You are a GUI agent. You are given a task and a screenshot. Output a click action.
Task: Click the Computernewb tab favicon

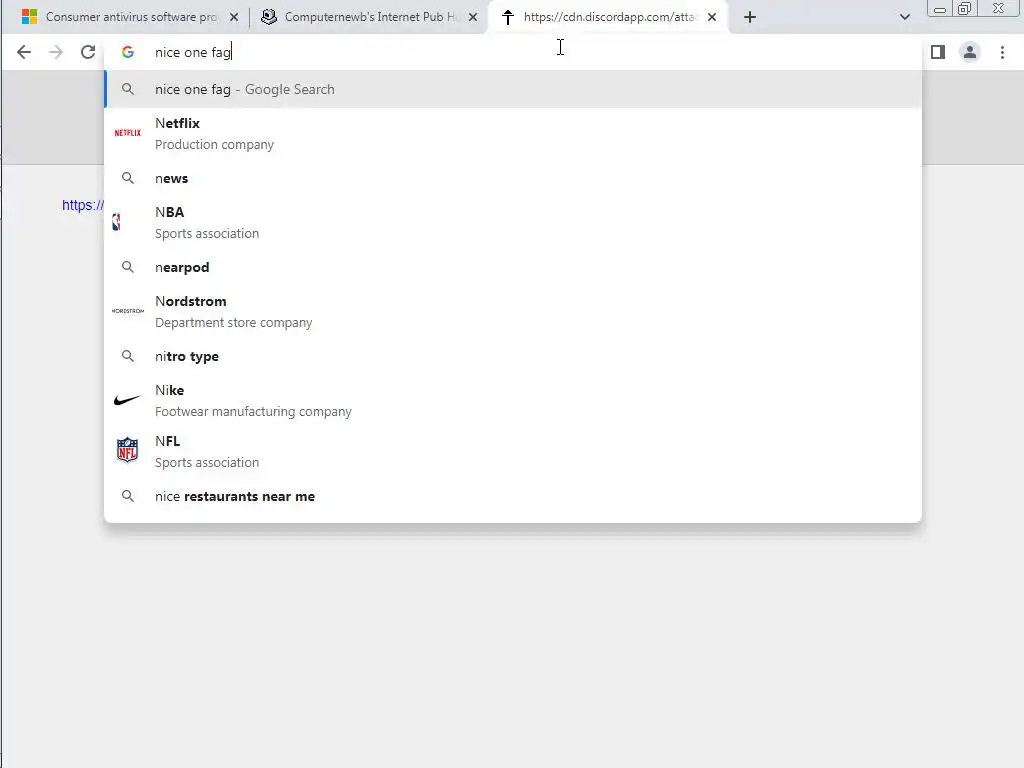point(268,17)
